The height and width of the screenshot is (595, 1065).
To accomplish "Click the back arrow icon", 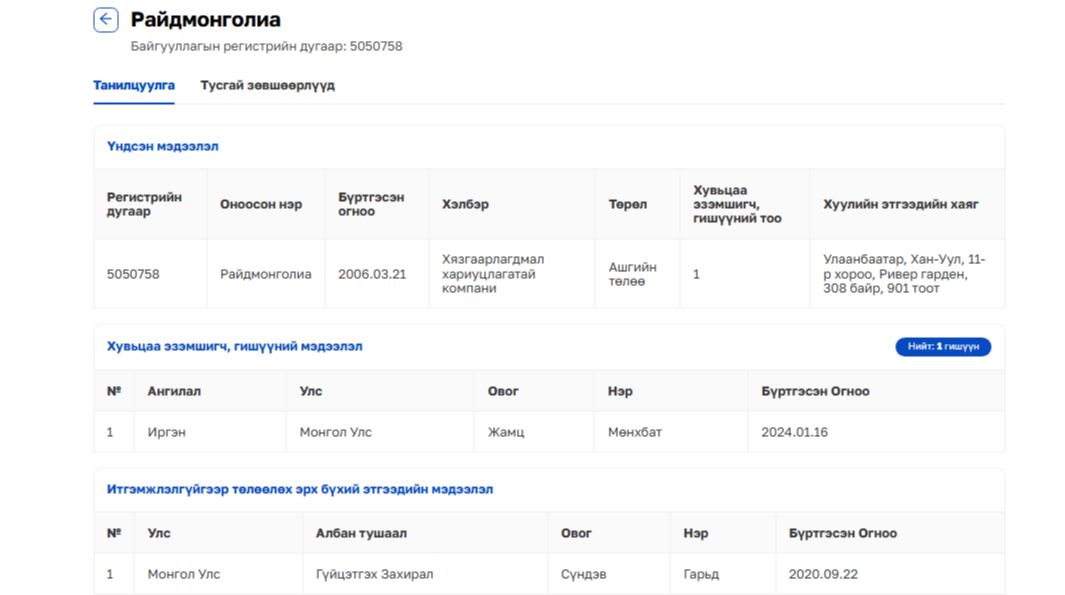I will coord(106,20).
